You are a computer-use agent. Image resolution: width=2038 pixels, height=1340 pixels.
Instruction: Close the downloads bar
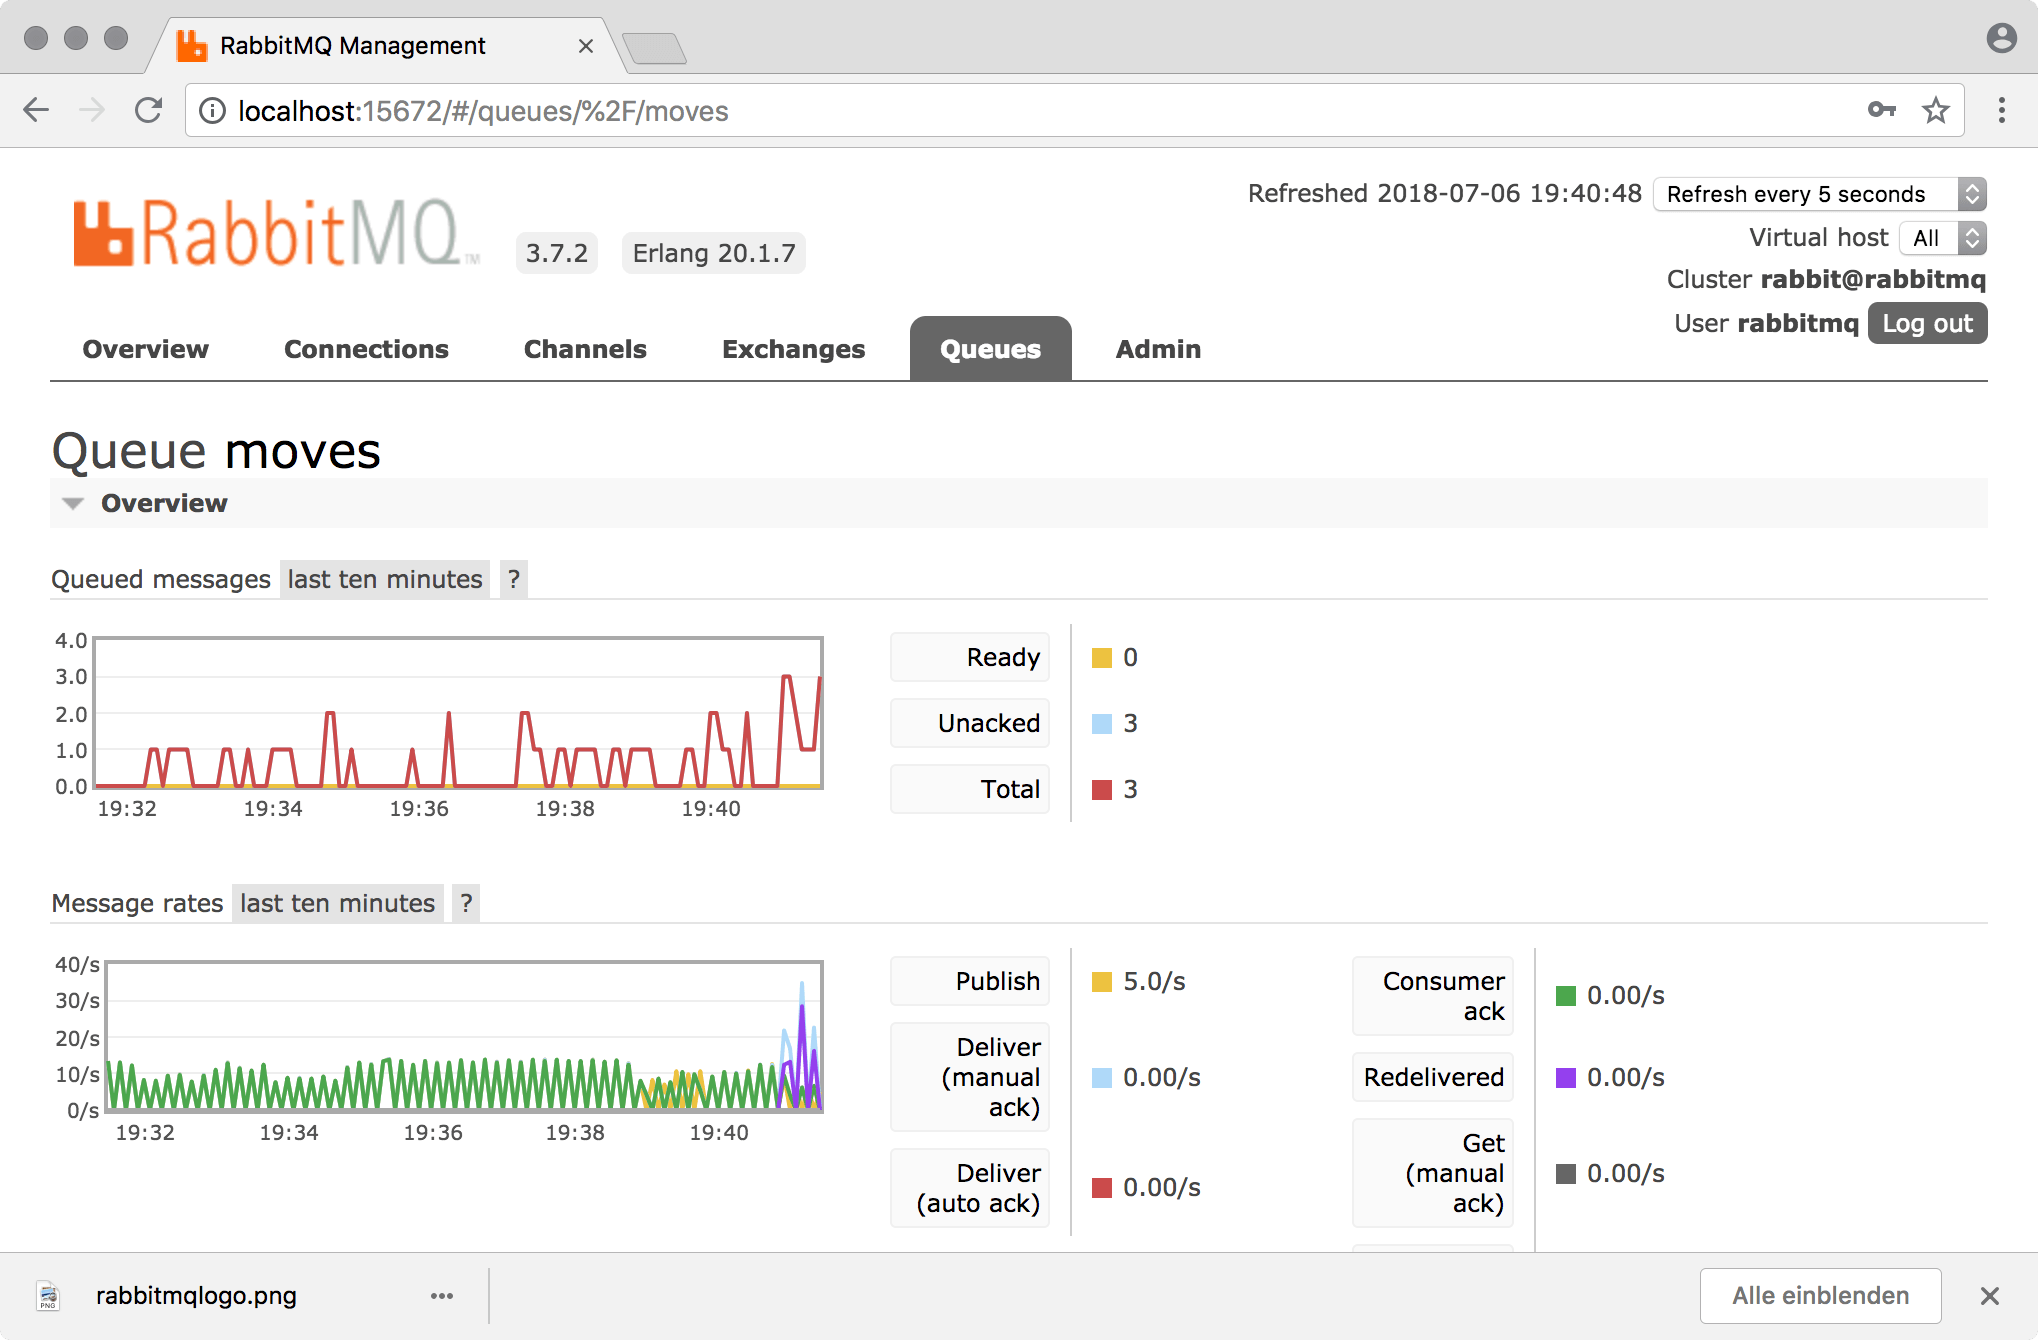1989,1296
